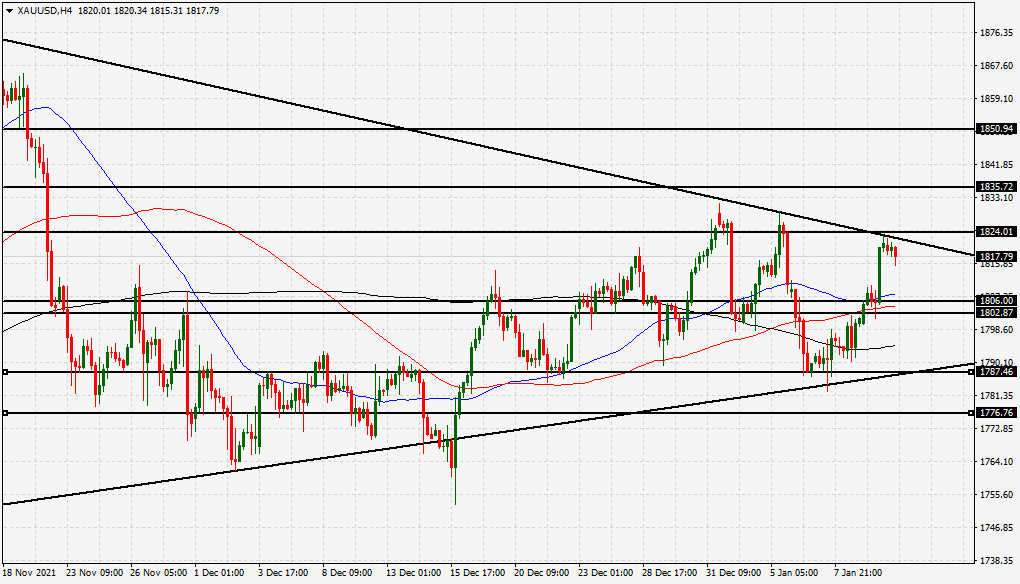Click the 1876.35 price scale label
The height and width of the screenshot is (584, 1020).
coord(997,33)
